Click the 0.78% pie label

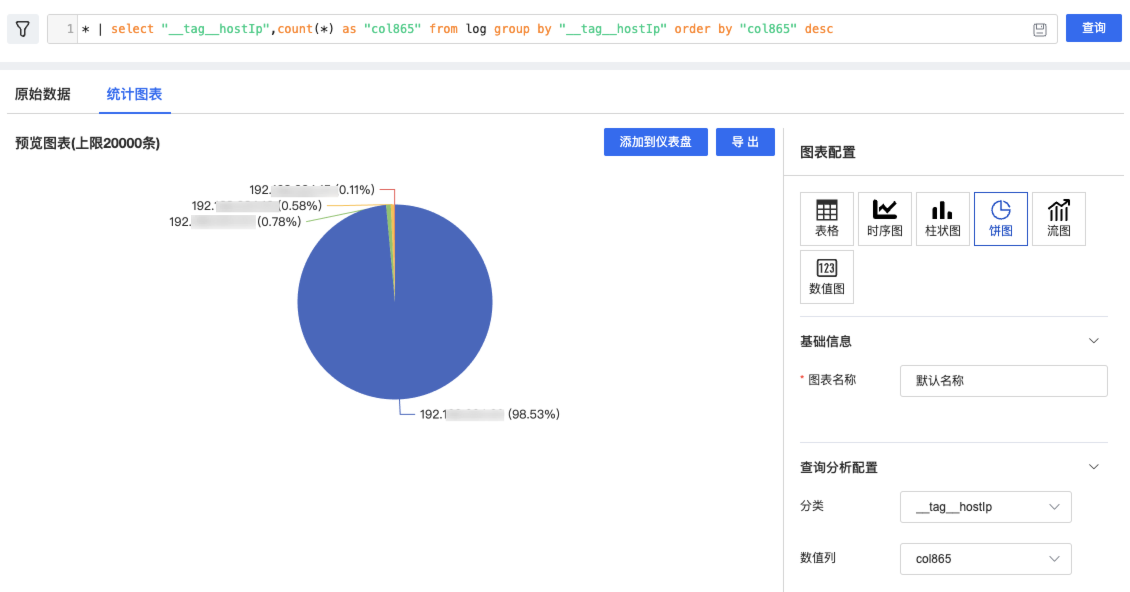[x=235, y=221]
